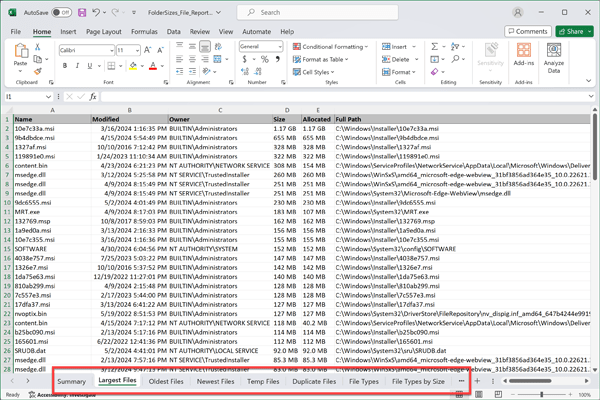Expand the Conditional Formatting menu
The width and height of the screenshot is (600, 400).
[330, 46]
